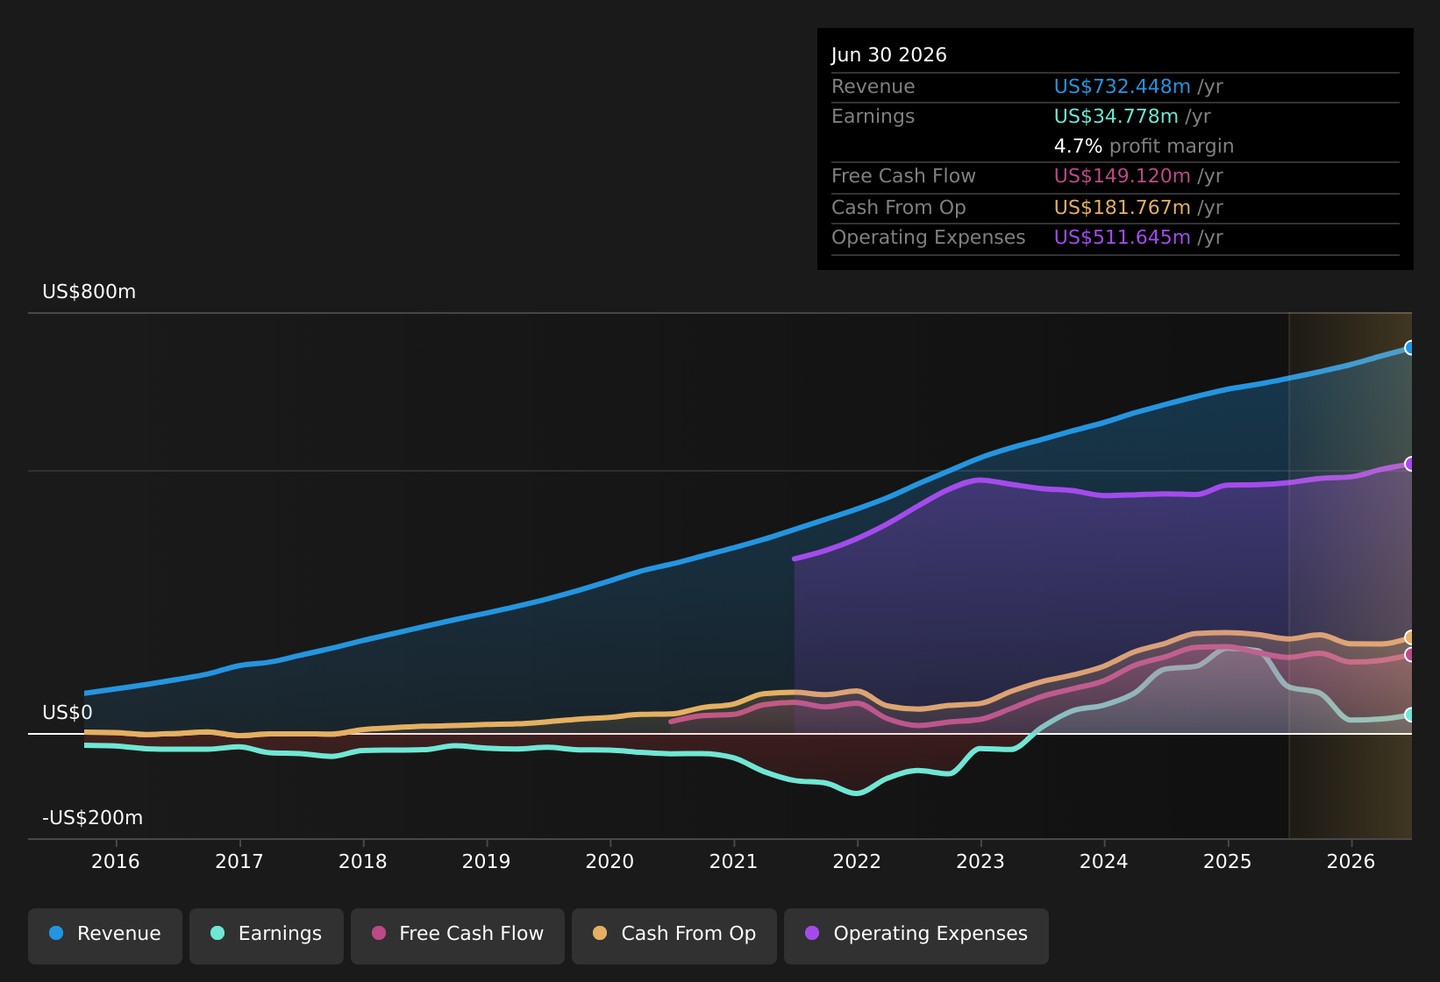Screen dimensions: 1440x982
Task: Click the Free Cash Flow tooltip label
Action: [x=903, y=176]
